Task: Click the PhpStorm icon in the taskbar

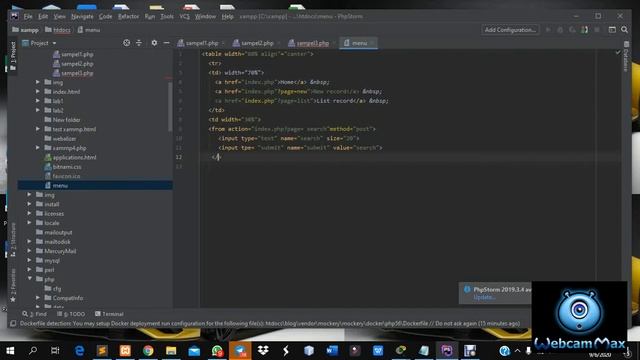Action: click(x=447, y=351)
